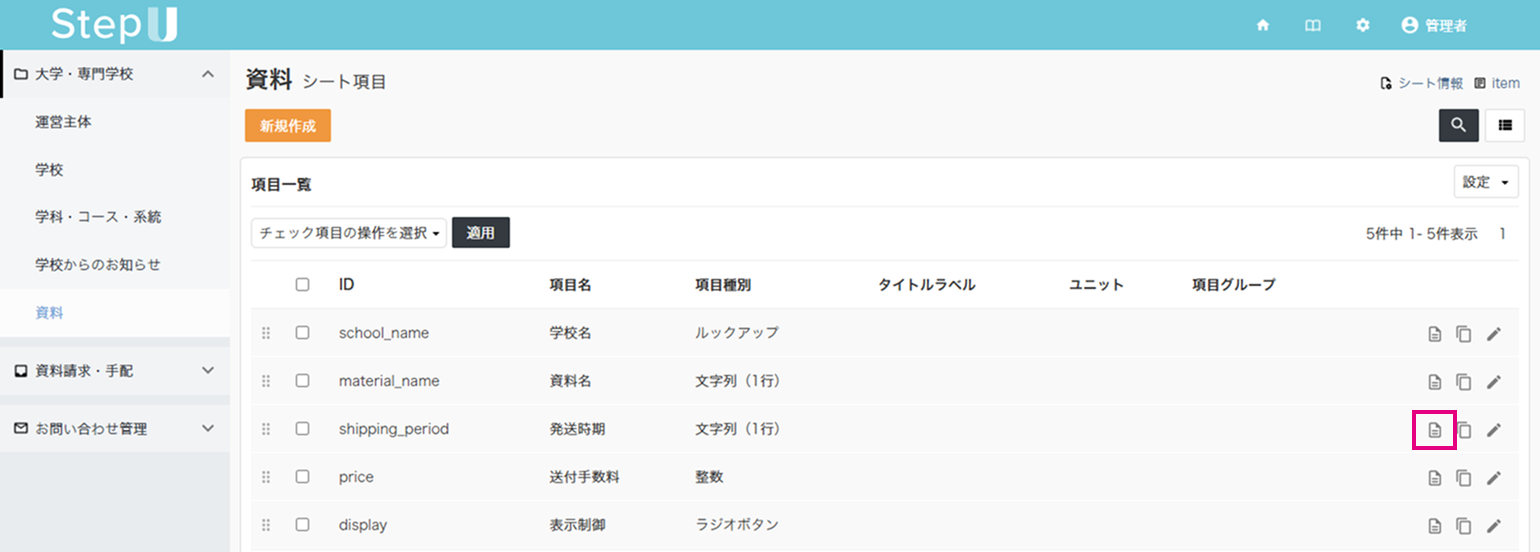Check the school_name row checkbox

coord(302,333)
